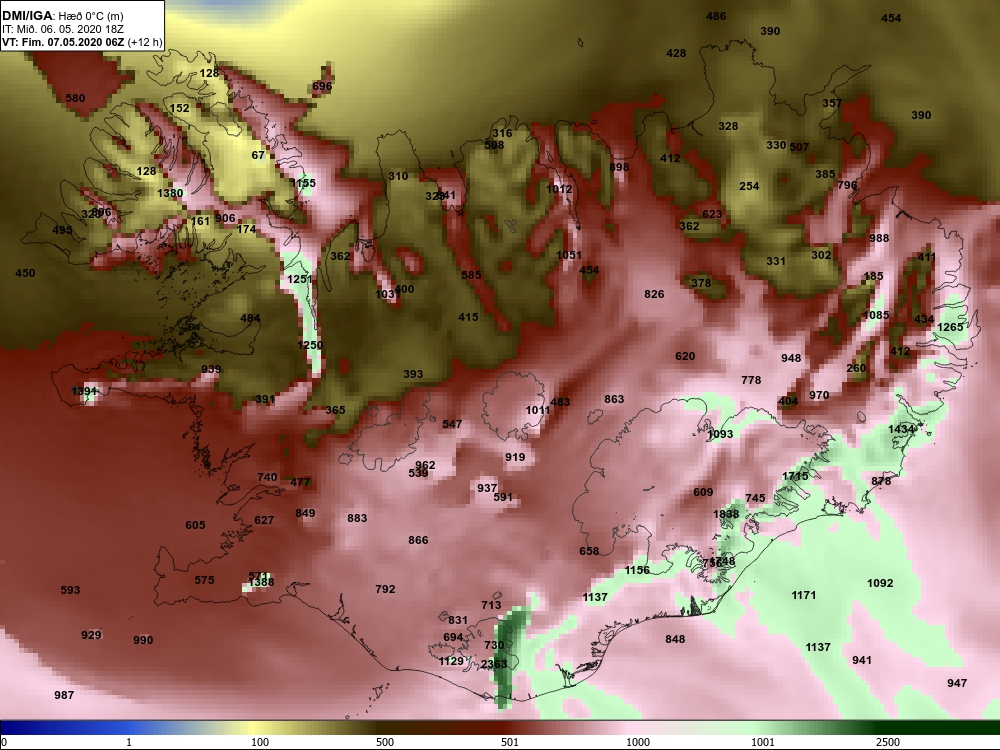Click the VT Fim. 07.05.2020 06Z line
Image resolution: width=1000 pixels, height=750 pixels.
[82, 42]
